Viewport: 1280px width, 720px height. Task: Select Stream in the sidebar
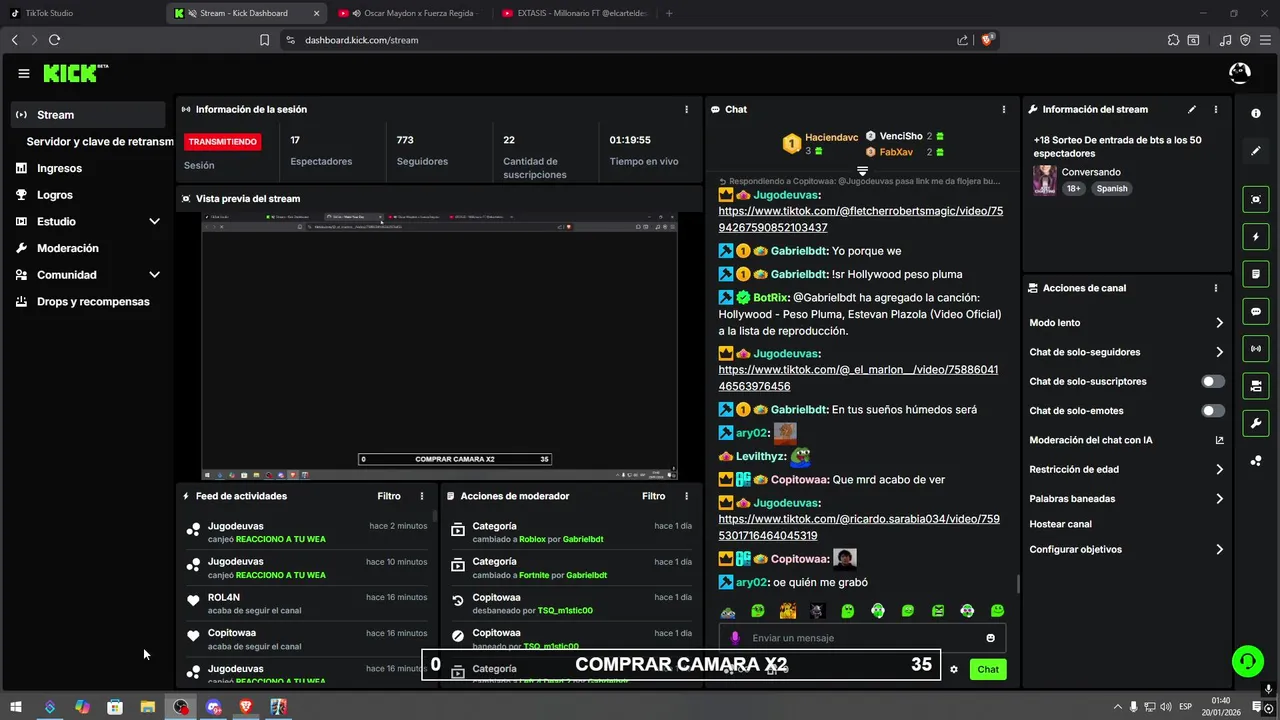[x=88, y=115]
